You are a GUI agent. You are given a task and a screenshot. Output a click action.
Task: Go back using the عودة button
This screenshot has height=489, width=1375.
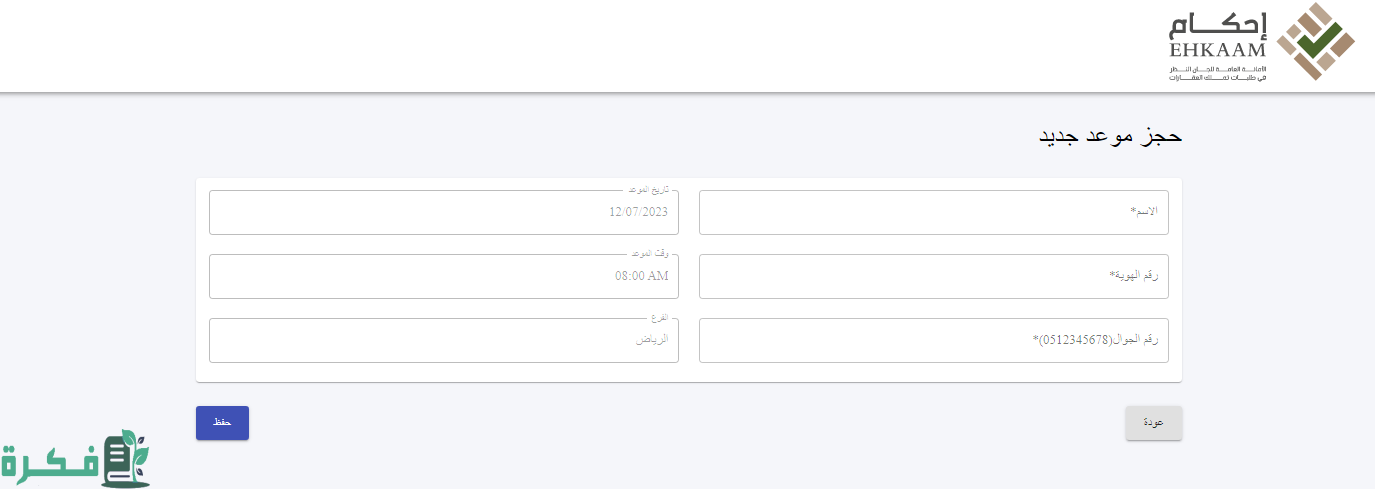1154,423
